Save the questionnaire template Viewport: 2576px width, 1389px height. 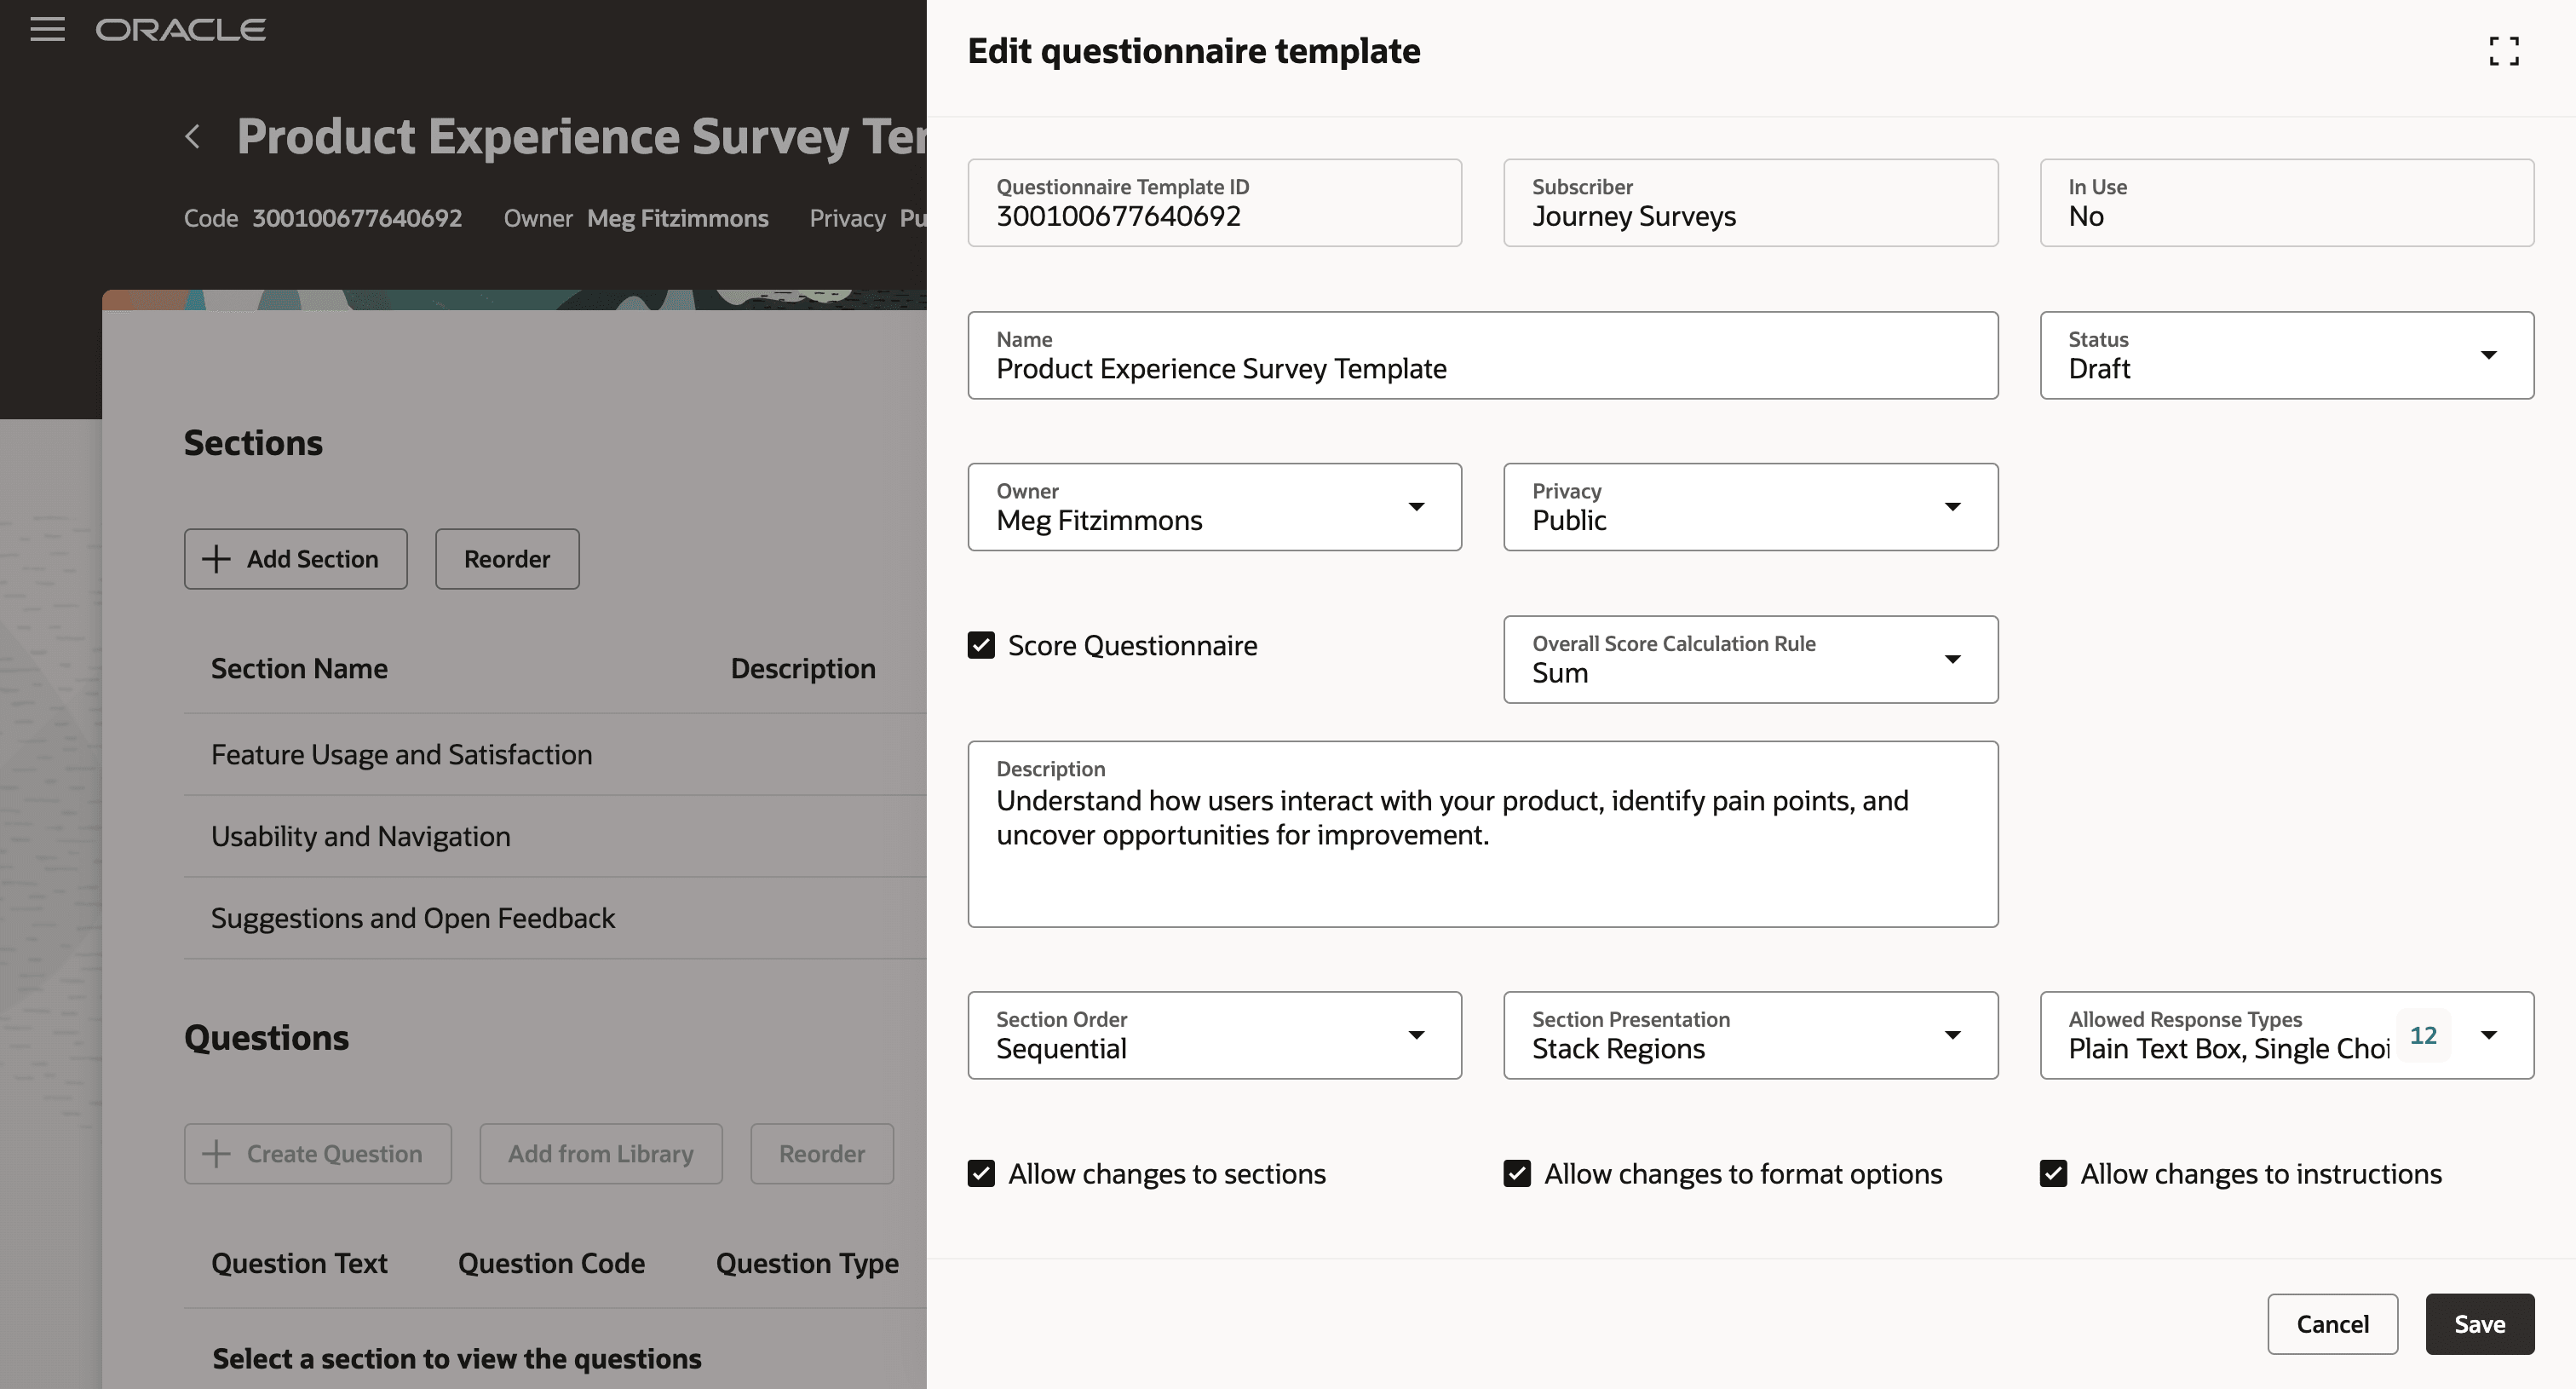(x=2479, y=1323)
